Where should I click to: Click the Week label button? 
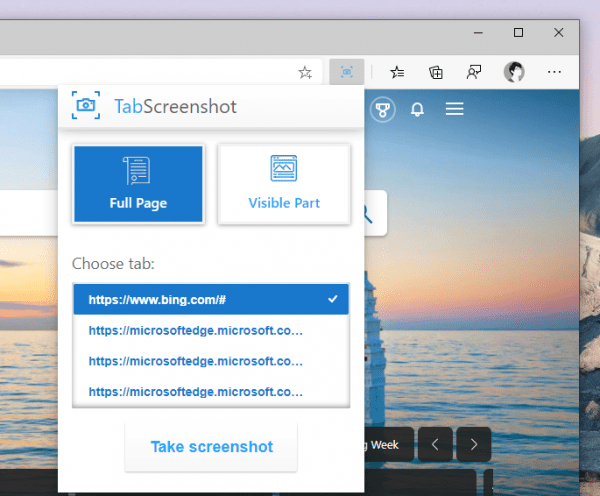point(388,444)
